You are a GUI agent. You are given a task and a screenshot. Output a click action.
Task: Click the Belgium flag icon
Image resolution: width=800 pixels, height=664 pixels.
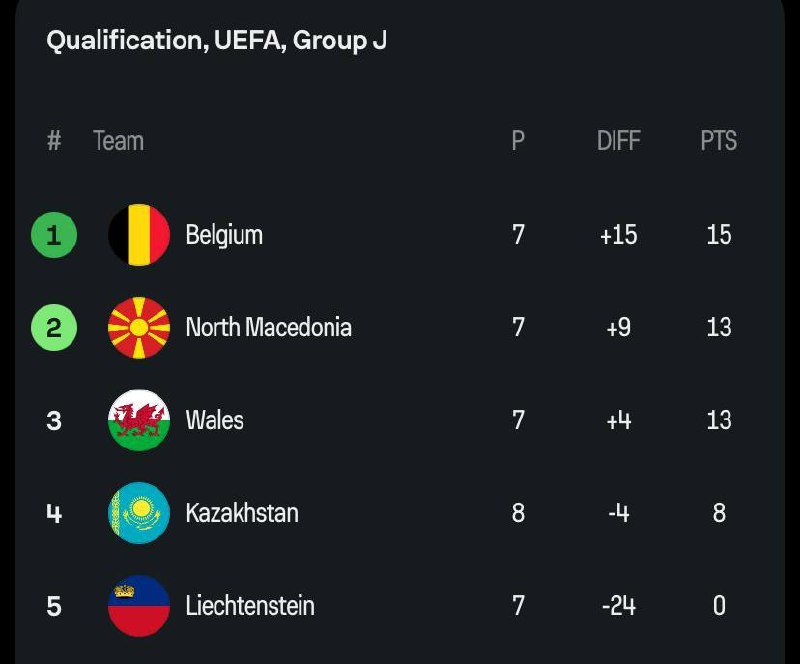click(x=139, y=235)
